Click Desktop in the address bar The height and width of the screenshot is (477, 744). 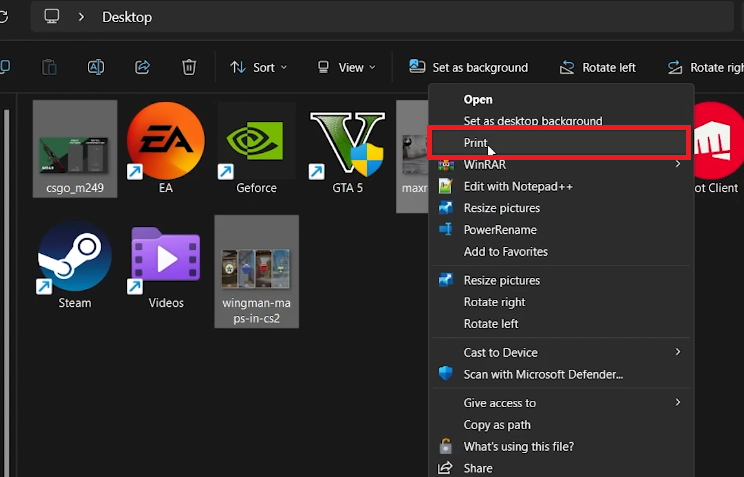[127, 17]
